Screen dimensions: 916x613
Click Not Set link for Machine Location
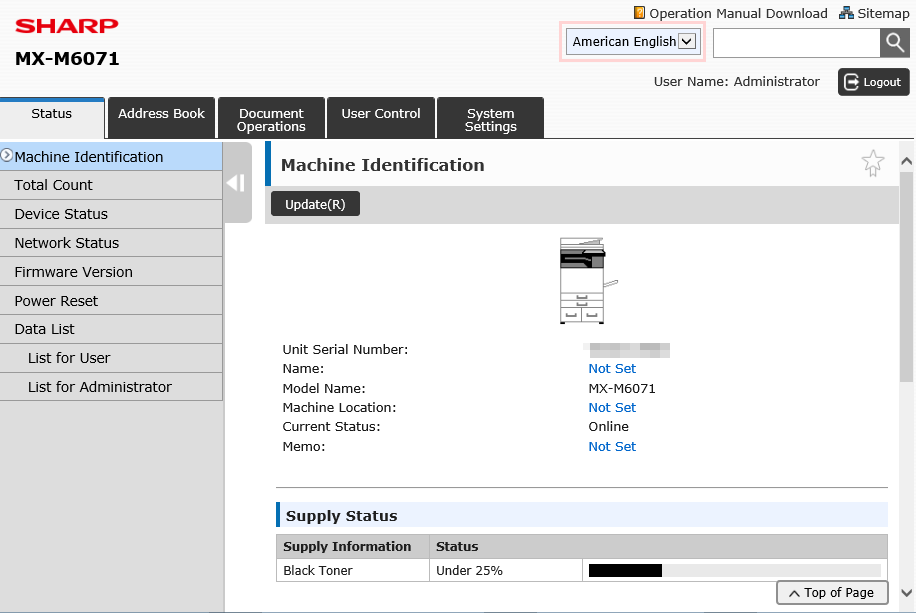pyautogui.click(x=612, y=407)
